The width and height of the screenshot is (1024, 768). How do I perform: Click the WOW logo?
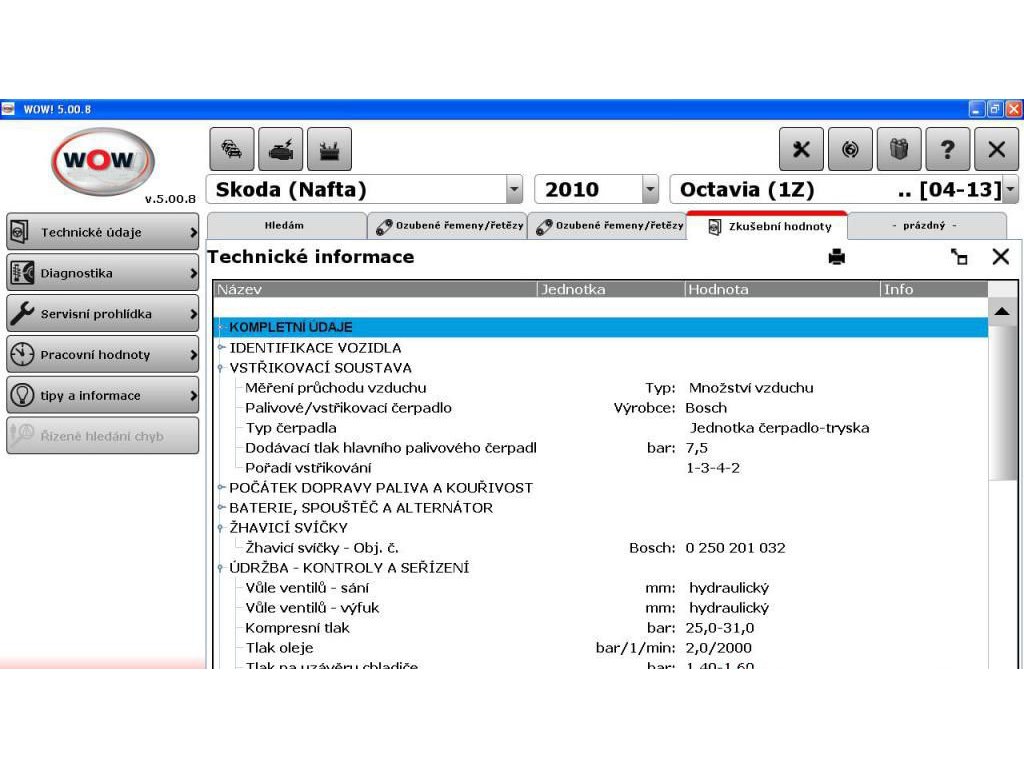pyautogui.click(x=103, y=161)
